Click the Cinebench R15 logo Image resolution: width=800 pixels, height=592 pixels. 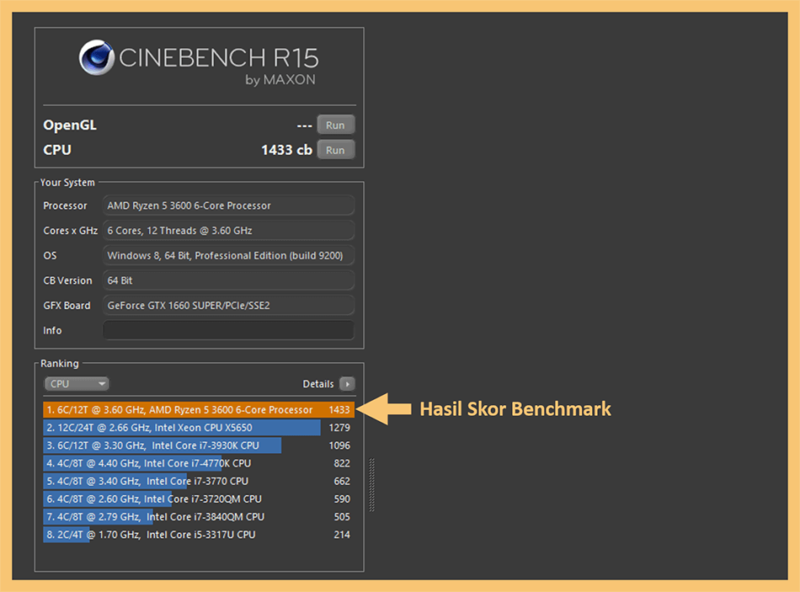click(x=199, y=63)
